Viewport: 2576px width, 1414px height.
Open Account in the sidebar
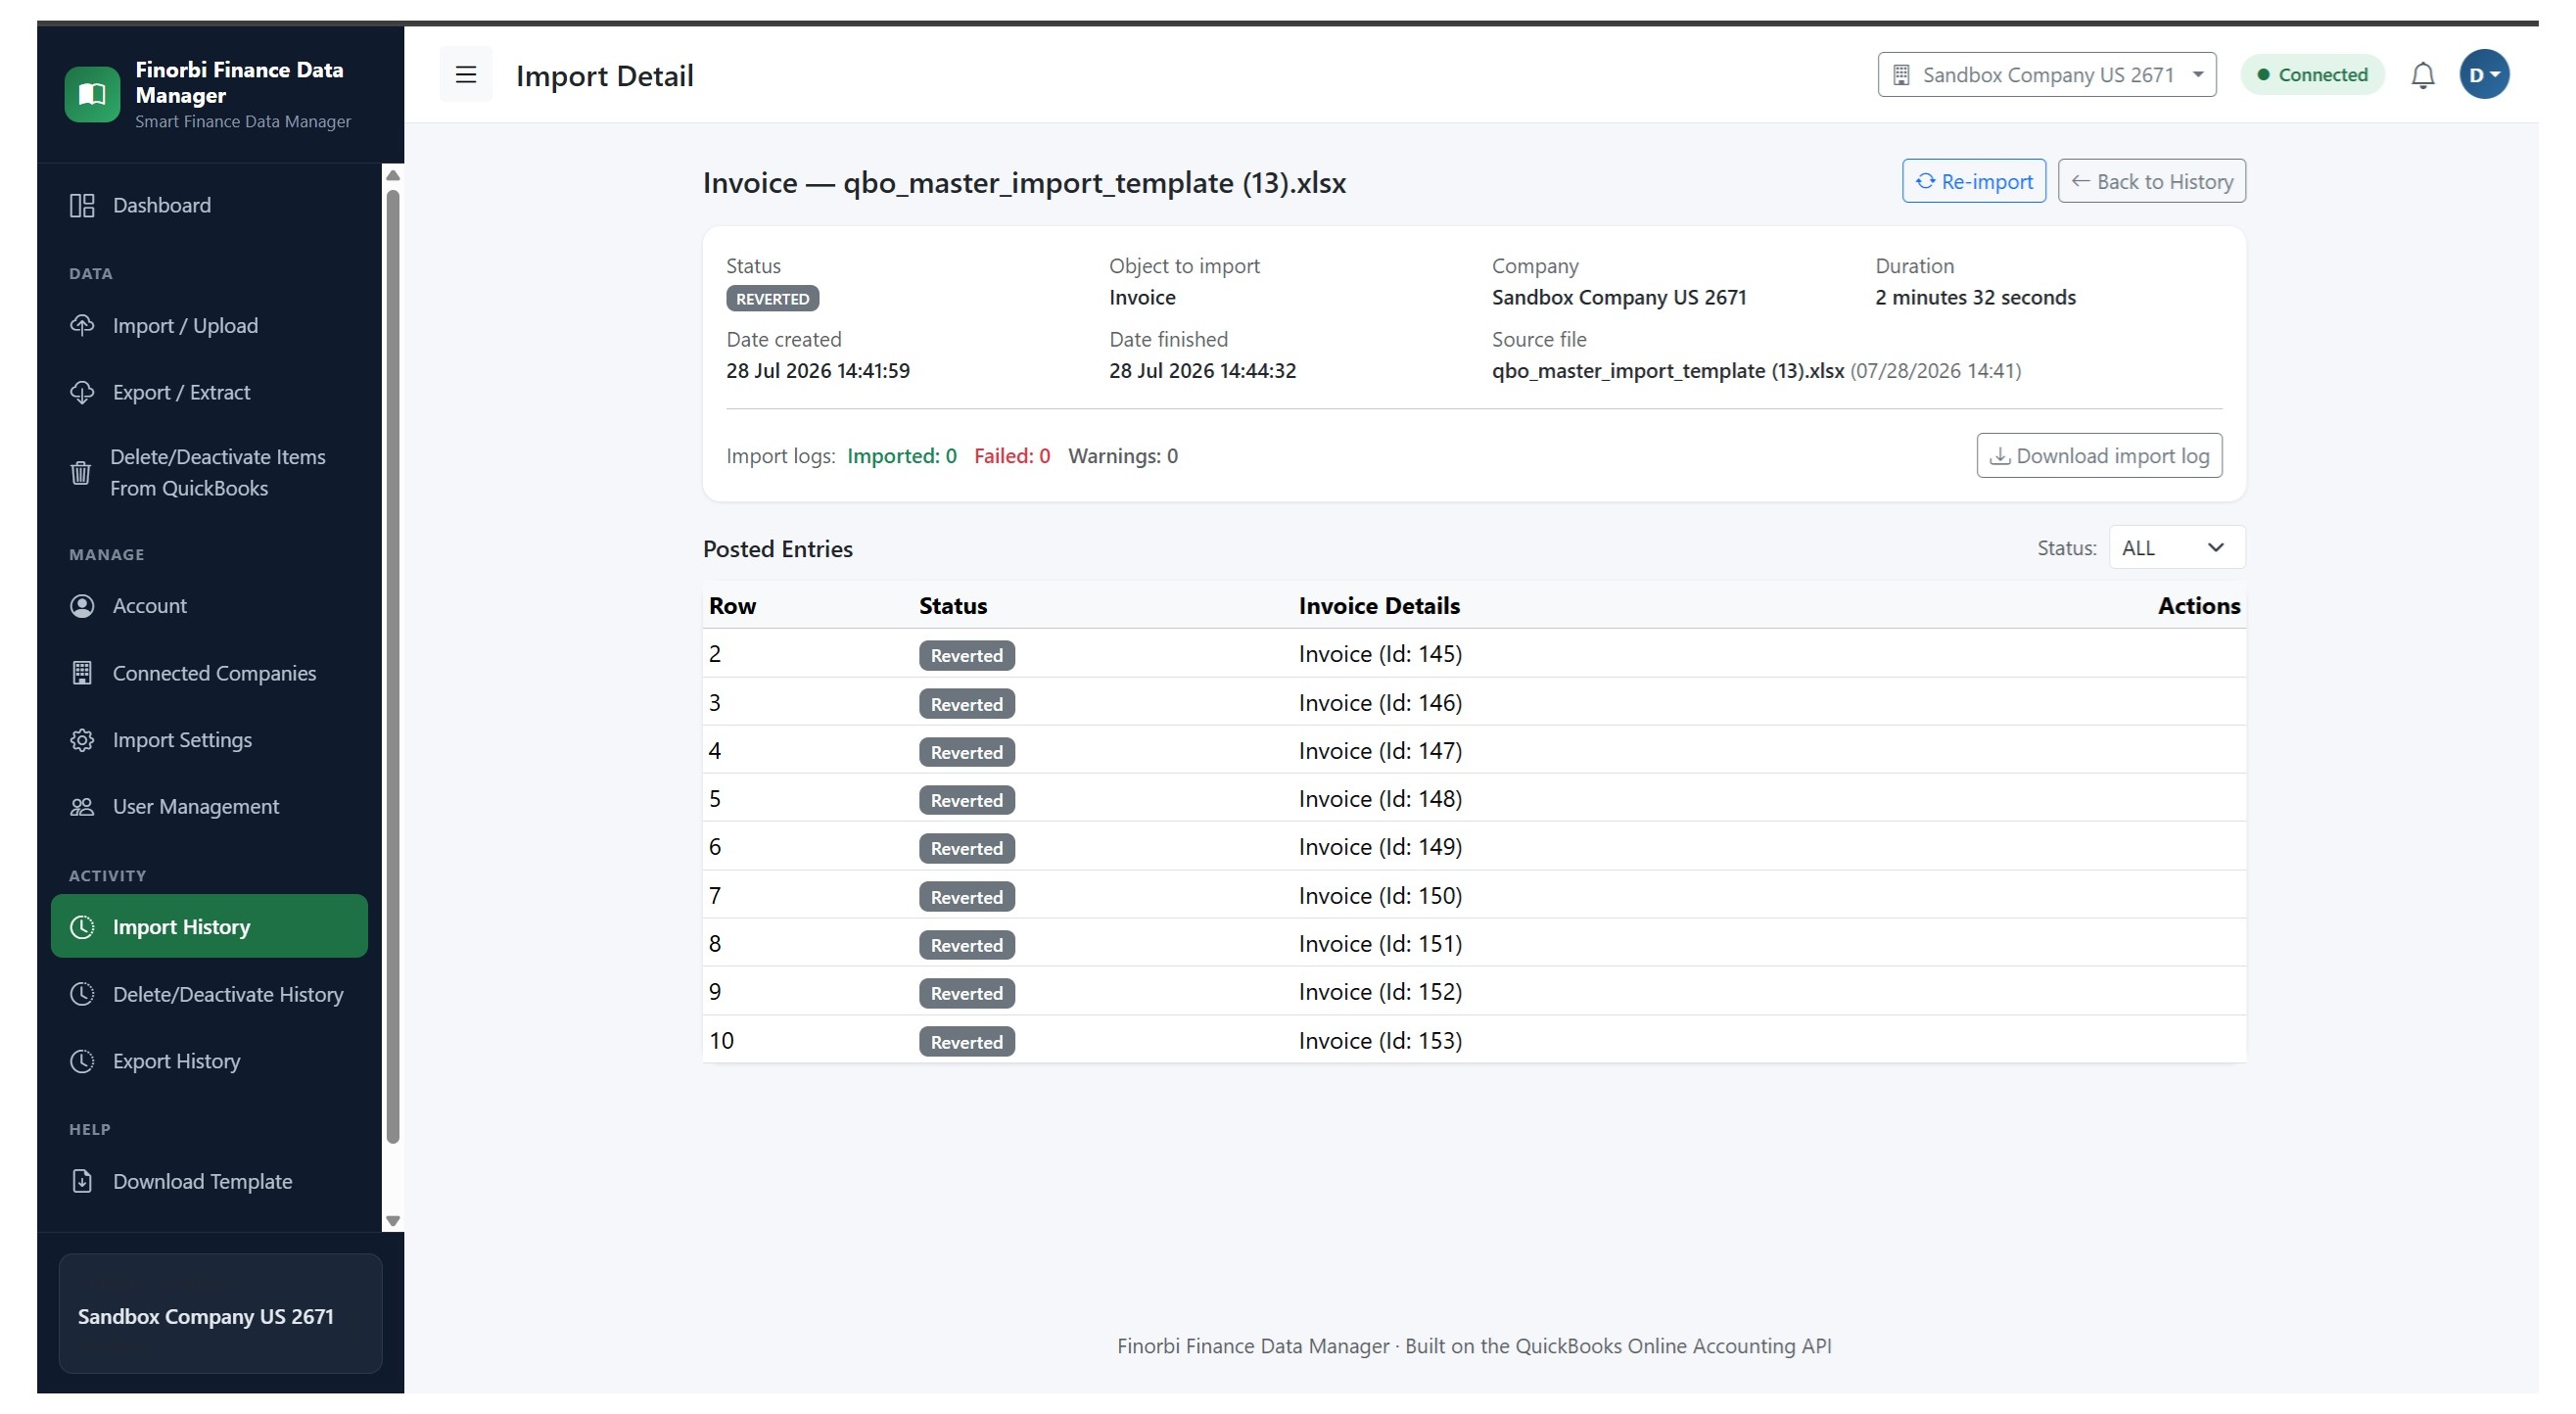[x=210, y=606]
